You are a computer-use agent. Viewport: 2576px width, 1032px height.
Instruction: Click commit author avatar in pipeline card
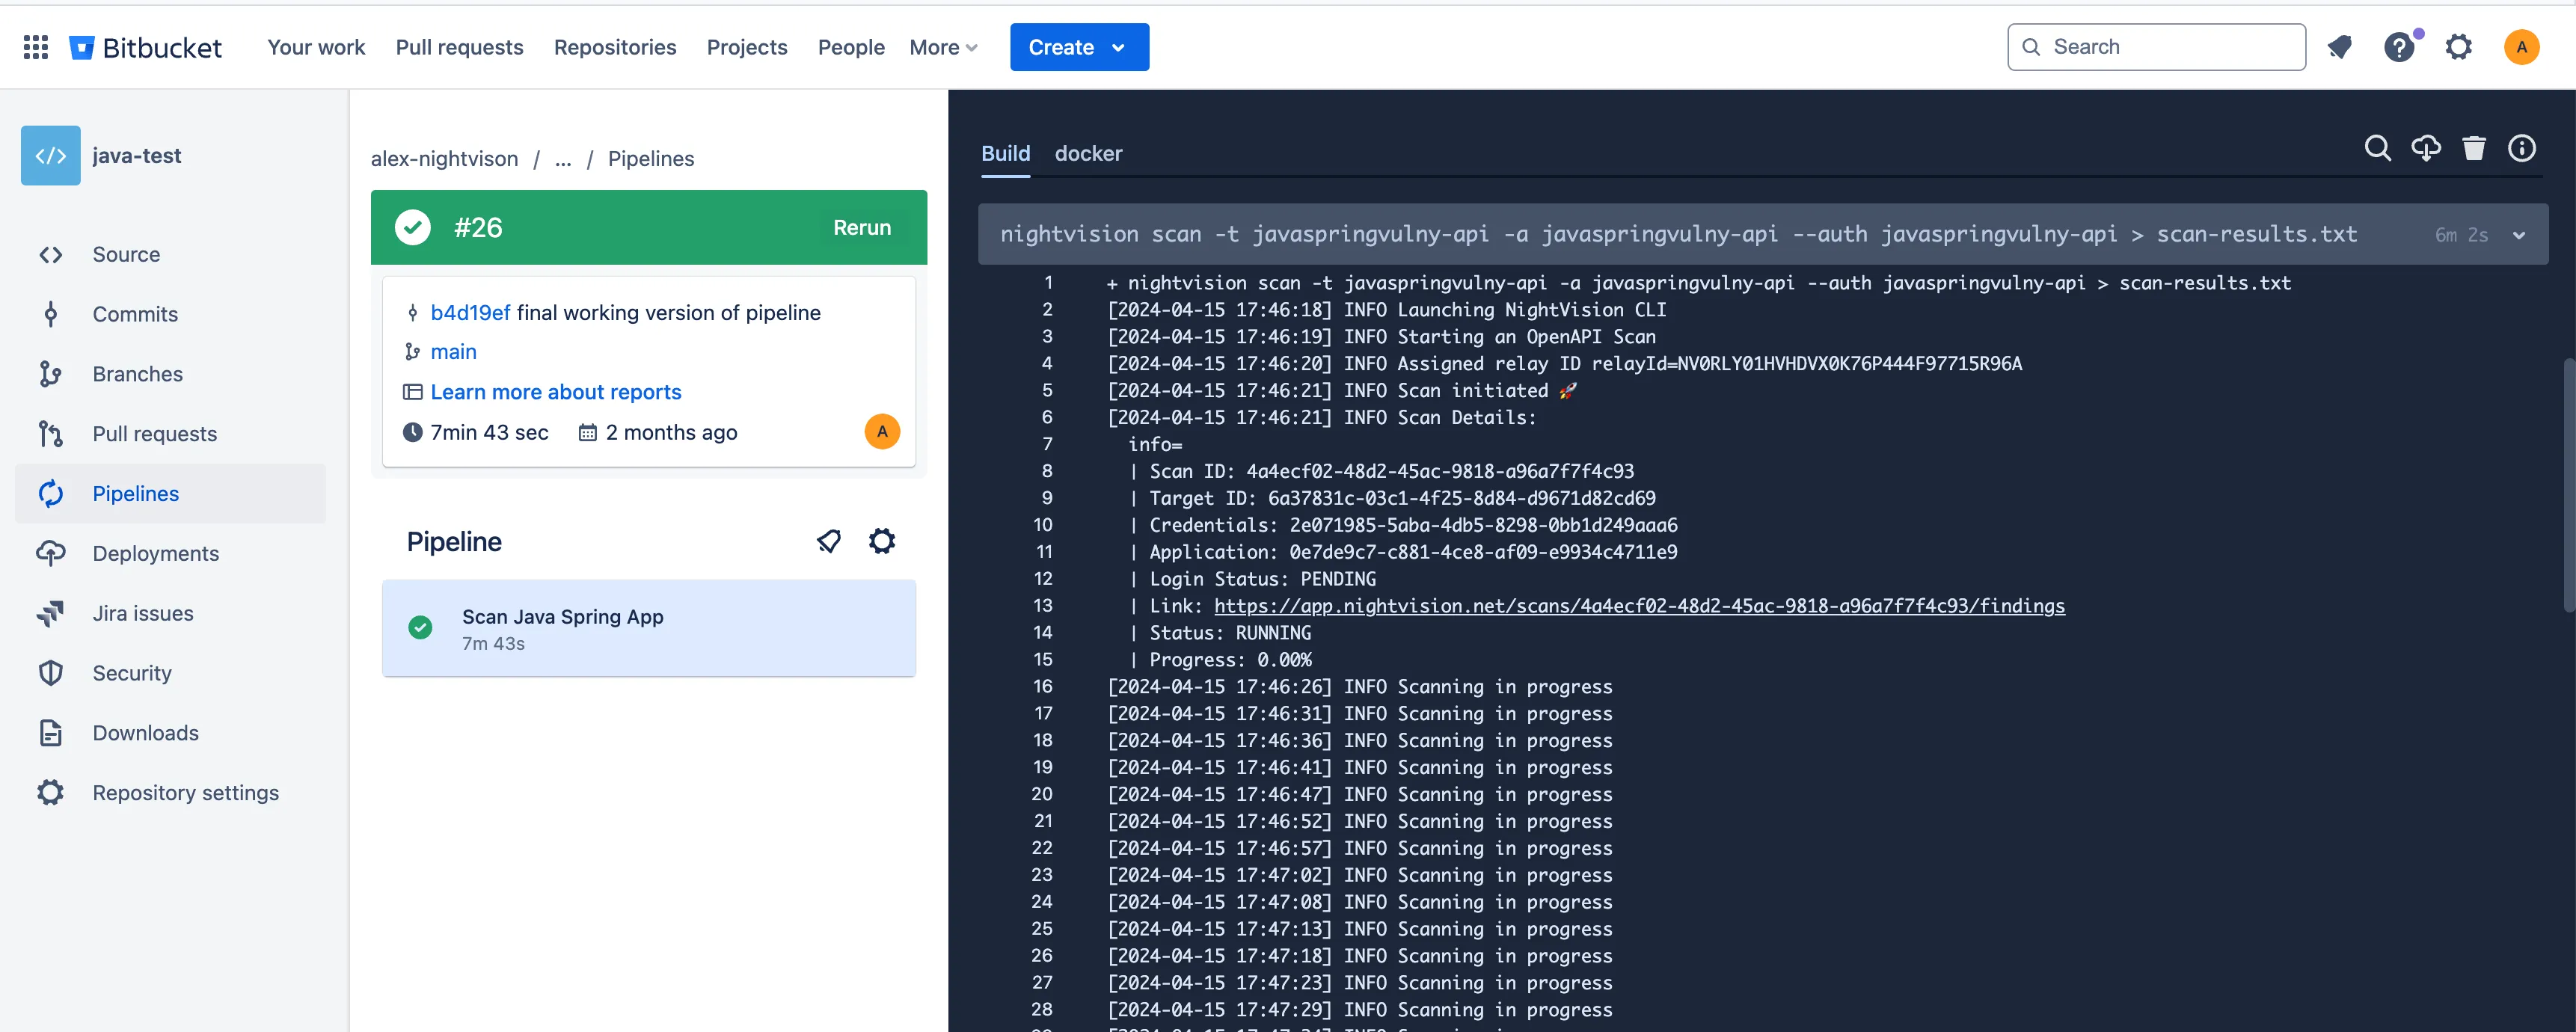tap(882, 432)
